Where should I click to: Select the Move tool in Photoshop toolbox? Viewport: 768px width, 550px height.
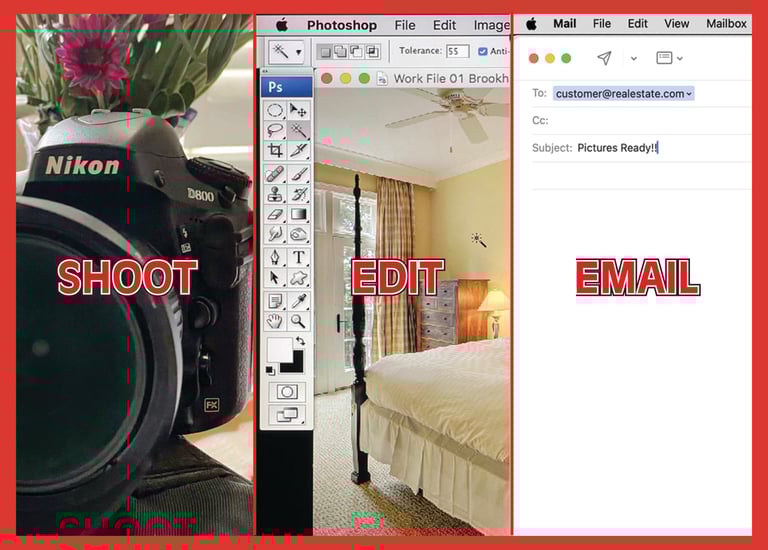(298, 111)
